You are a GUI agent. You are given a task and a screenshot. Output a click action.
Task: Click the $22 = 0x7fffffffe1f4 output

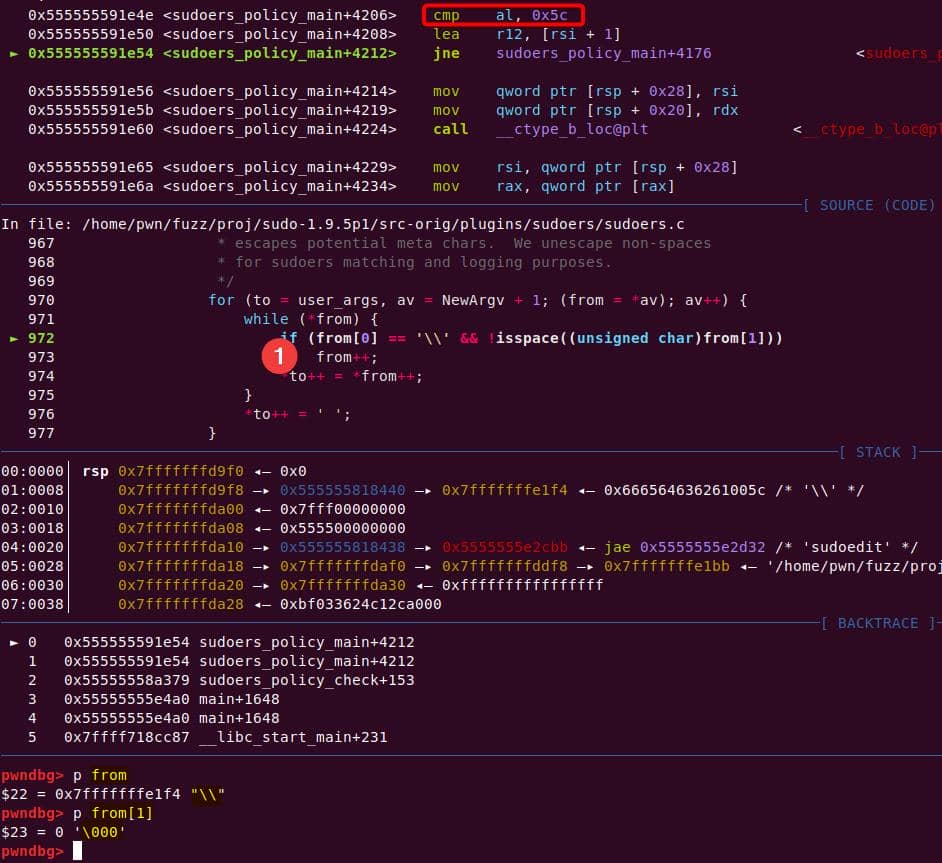[x=112, y=795]
